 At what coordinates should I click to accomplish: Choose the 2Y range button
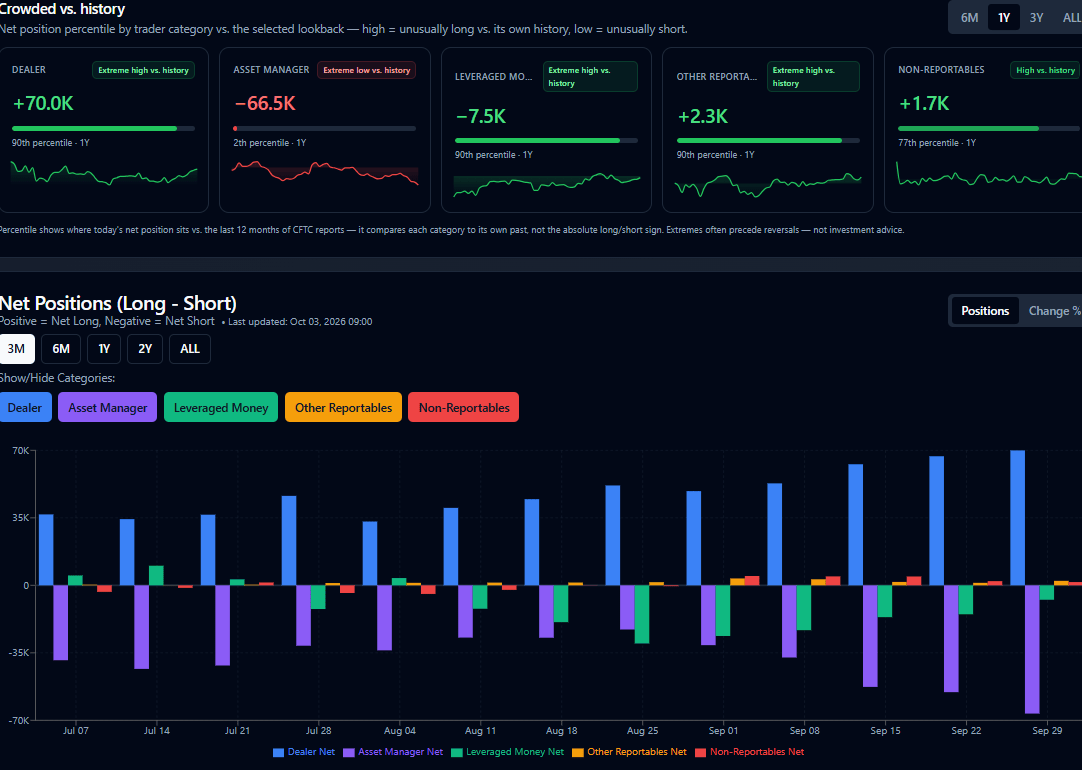click(145, 348)
